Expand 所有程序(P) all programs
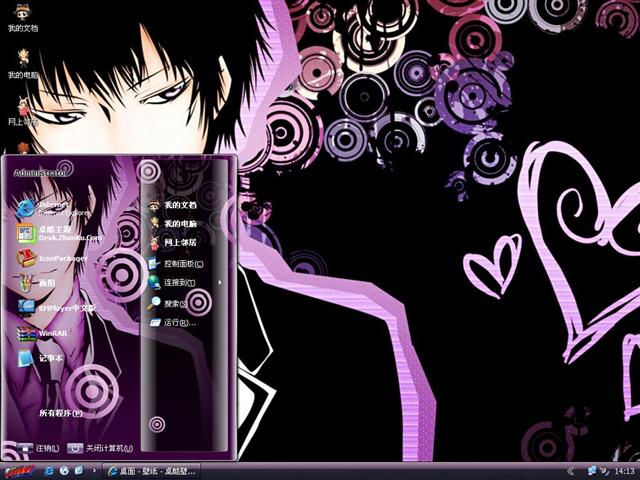This screenshot has width=640, height=480. (61, 413)
